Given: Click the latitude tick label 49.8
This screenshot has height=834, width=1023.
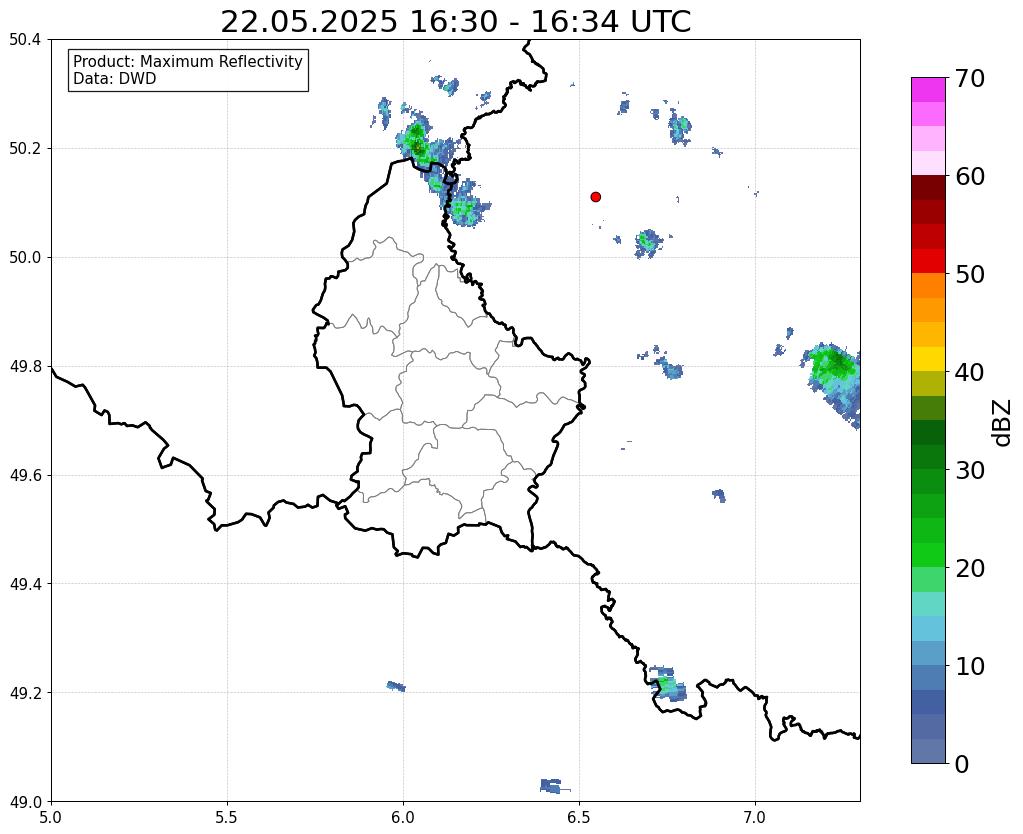Looking at the screenshot, I should click(x=25, y=367).
